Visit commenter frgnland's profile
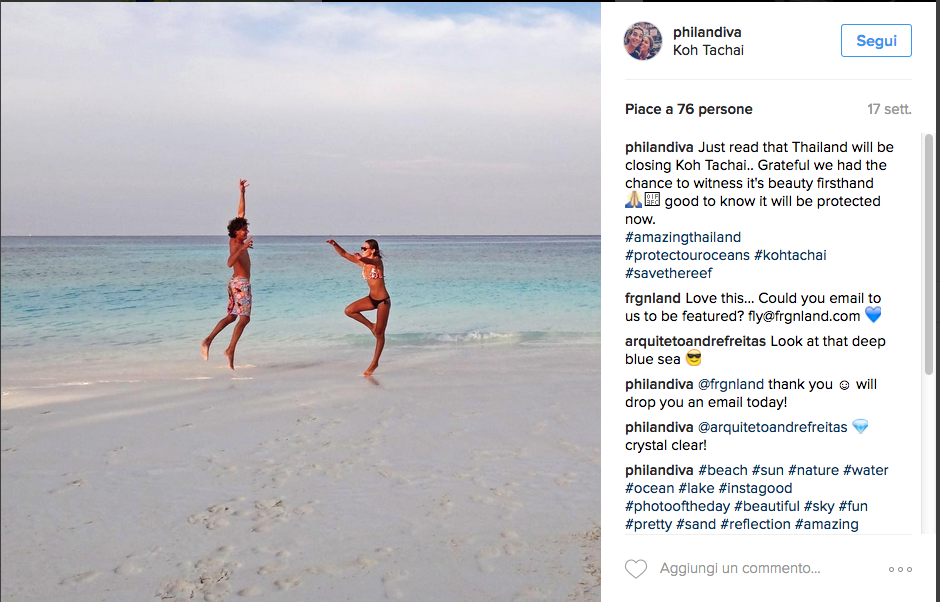The image size is (940, 602). coord(652,298)
